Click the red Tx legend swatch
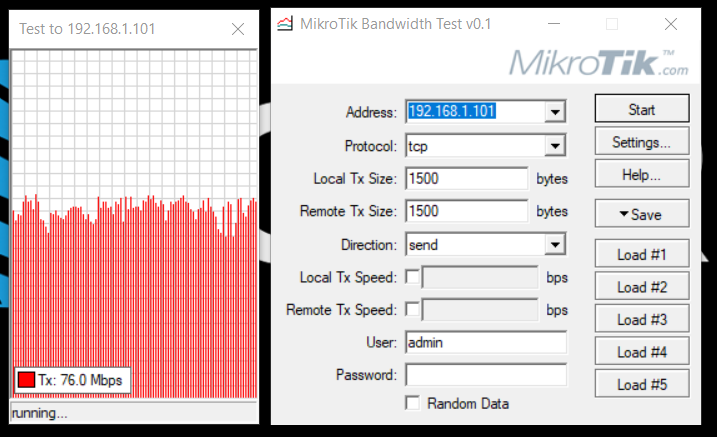The image size is (717, 437). coord(27,380)
